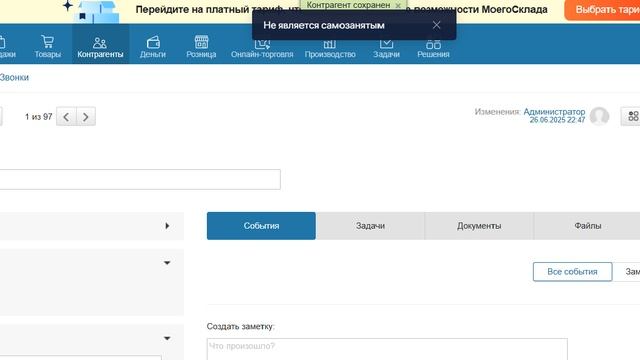Open the Звонки link
The image size is (640, 360).
pyautogui.click(x=14, y=78)
